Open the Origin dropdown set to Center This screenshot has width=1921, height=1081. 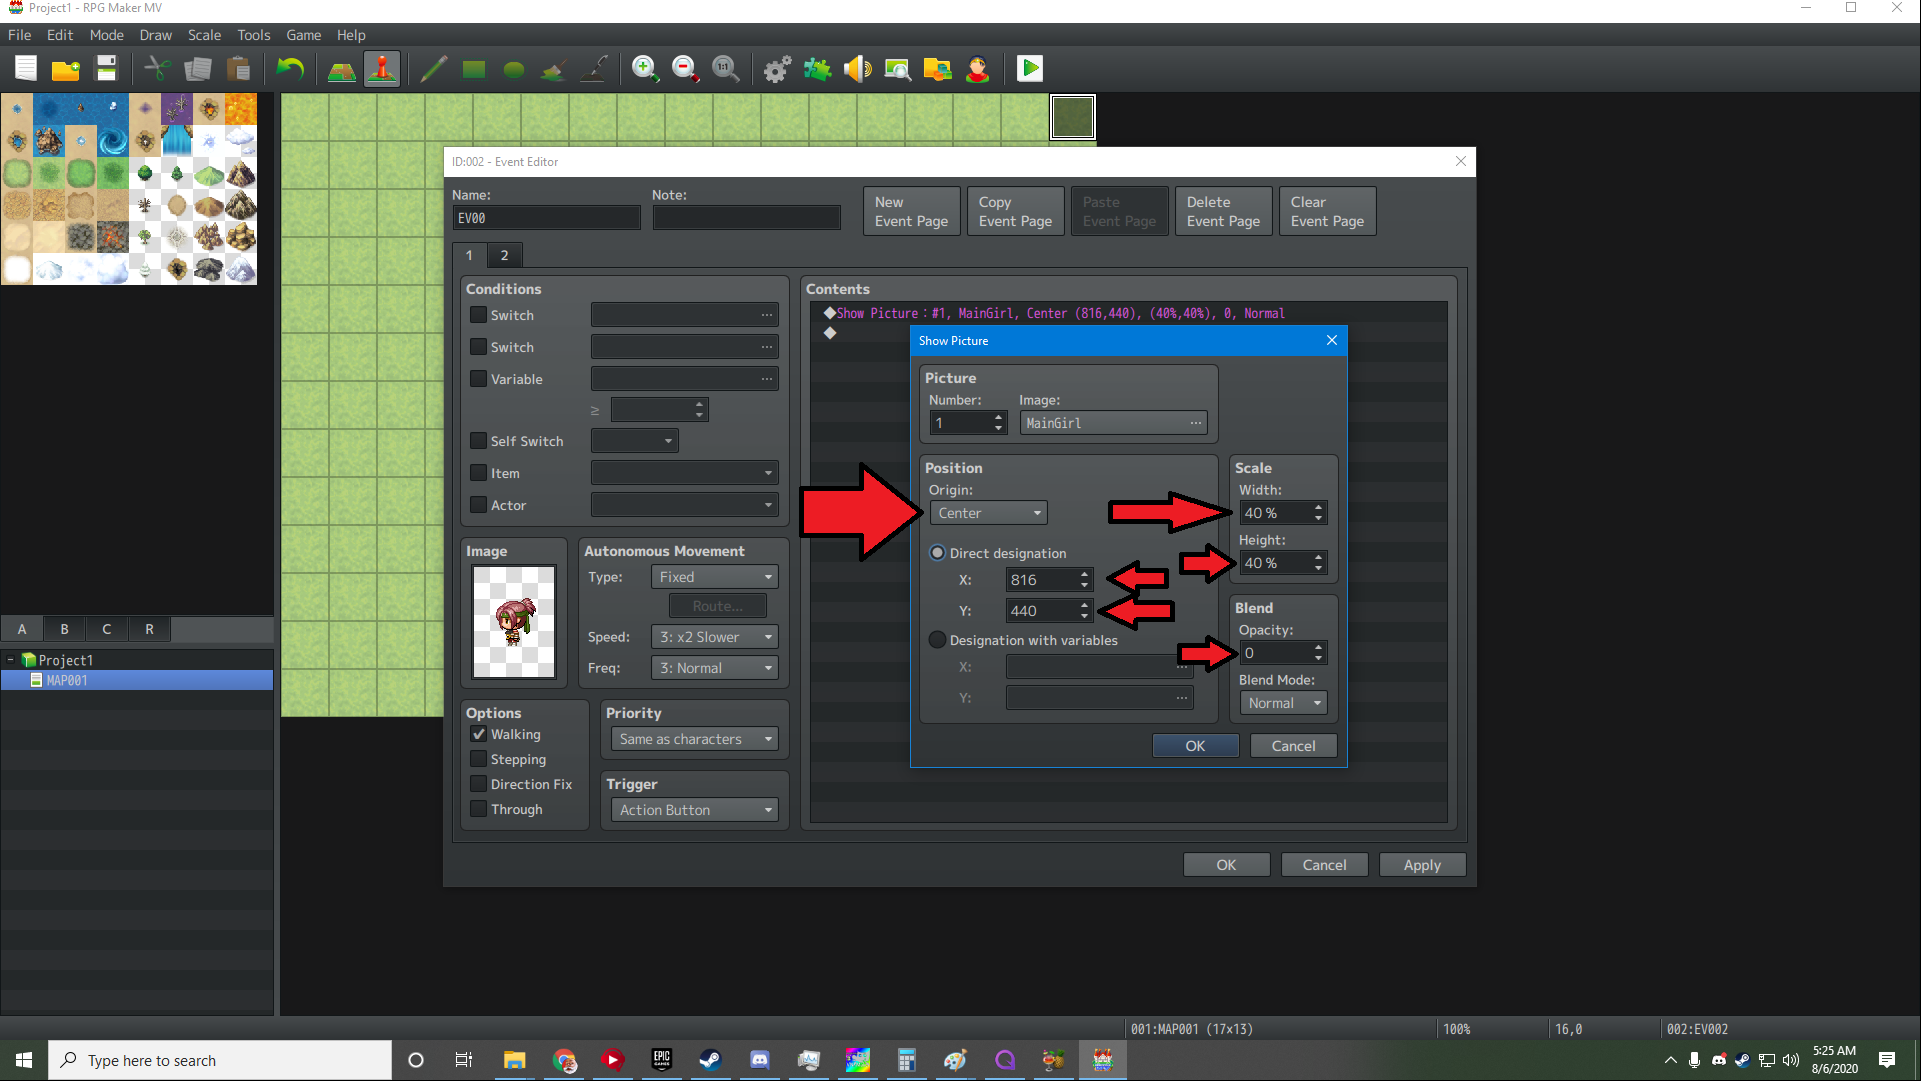[988, 513]
